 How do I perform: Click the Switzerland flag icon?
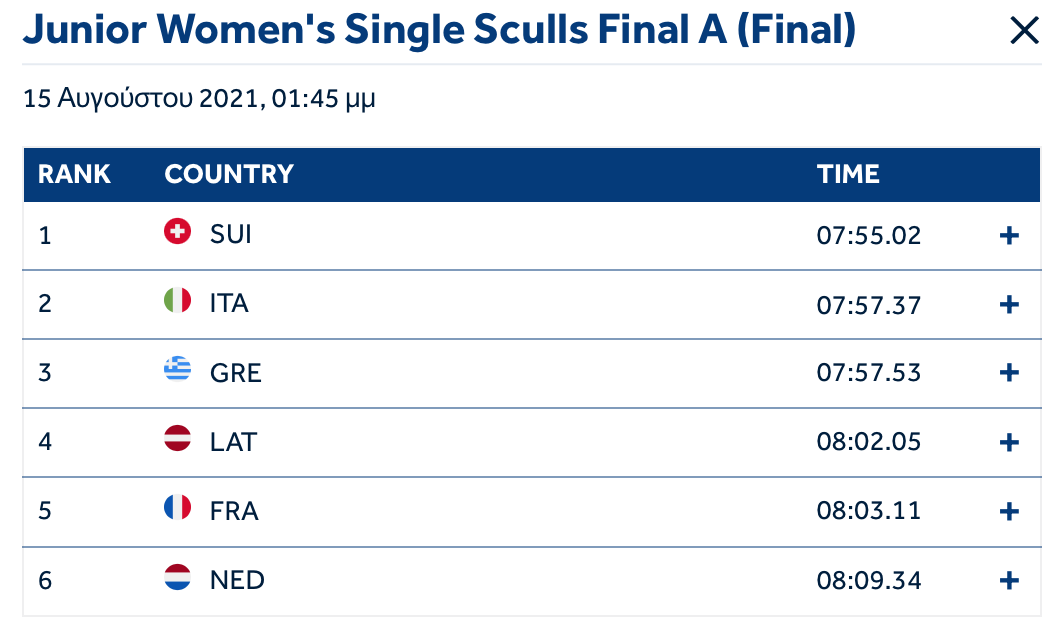point(177,232)
